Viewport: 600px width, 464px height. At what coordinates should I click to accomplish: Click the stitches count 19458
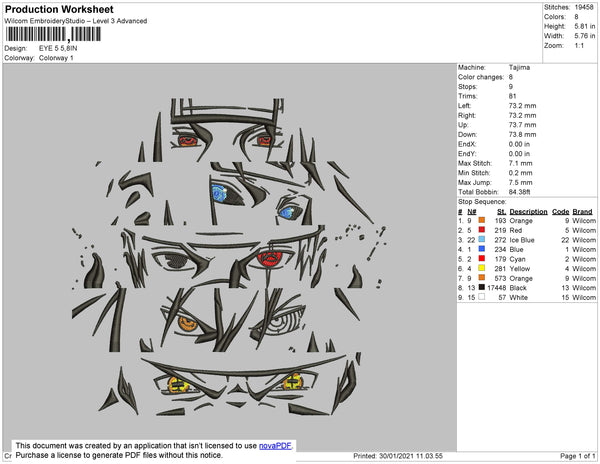[584, 7]
